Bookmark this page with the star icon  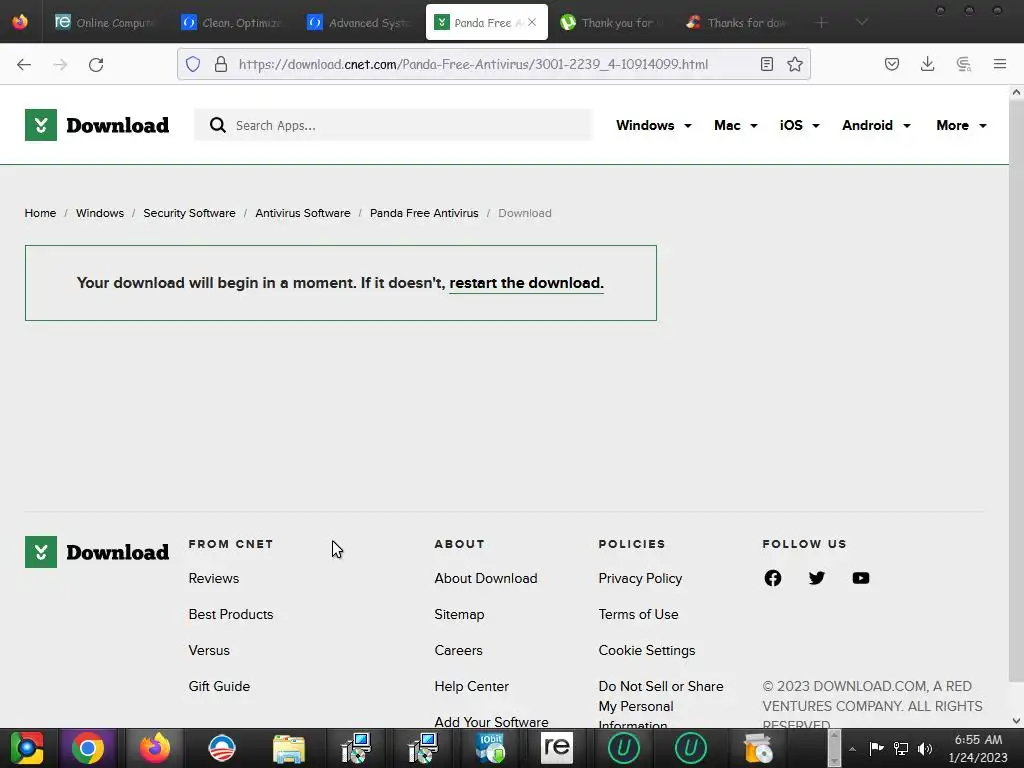[795, 64]
